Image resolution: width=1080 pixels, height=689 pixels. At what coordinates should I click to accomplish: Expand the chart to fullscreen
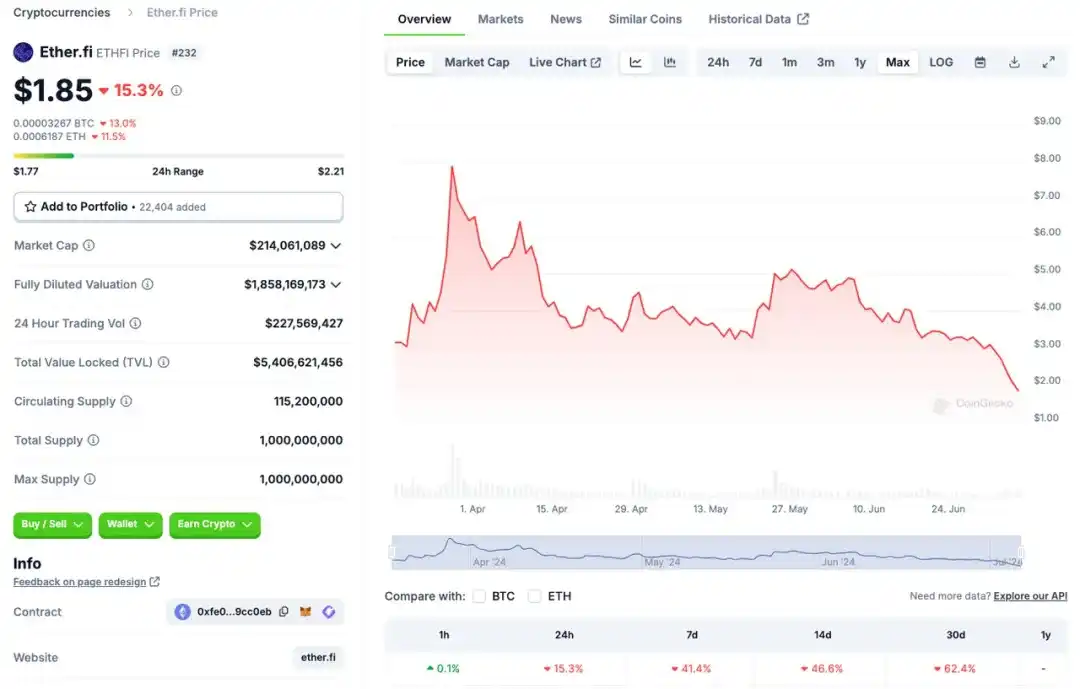pyautogui.click(x=1048, y=62)
